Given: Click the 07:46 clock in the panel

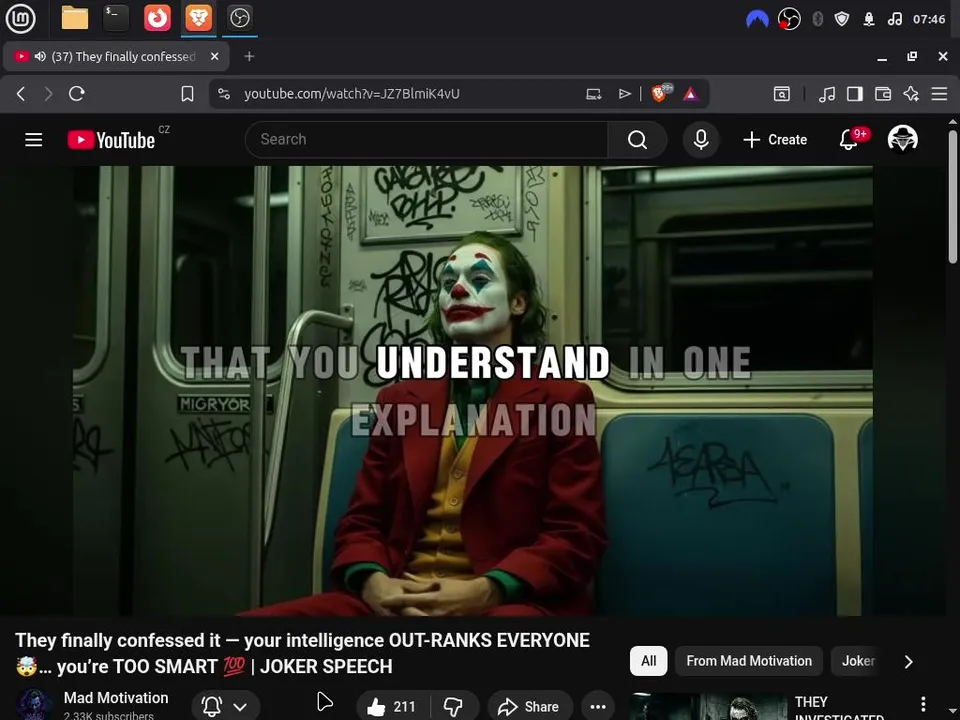Looking at the screenshot, I should (929, 19).
